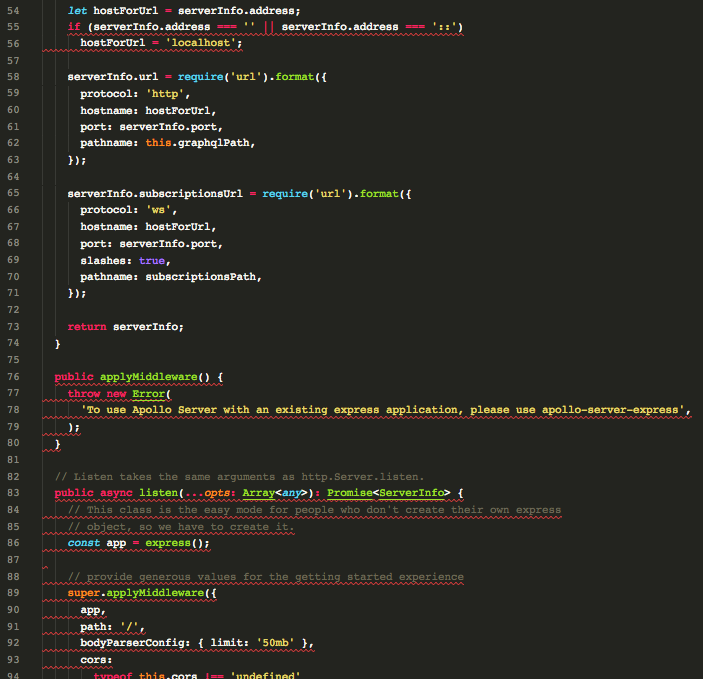
Task: Click the 'localhost' string literal
Action: pos(200,43)
